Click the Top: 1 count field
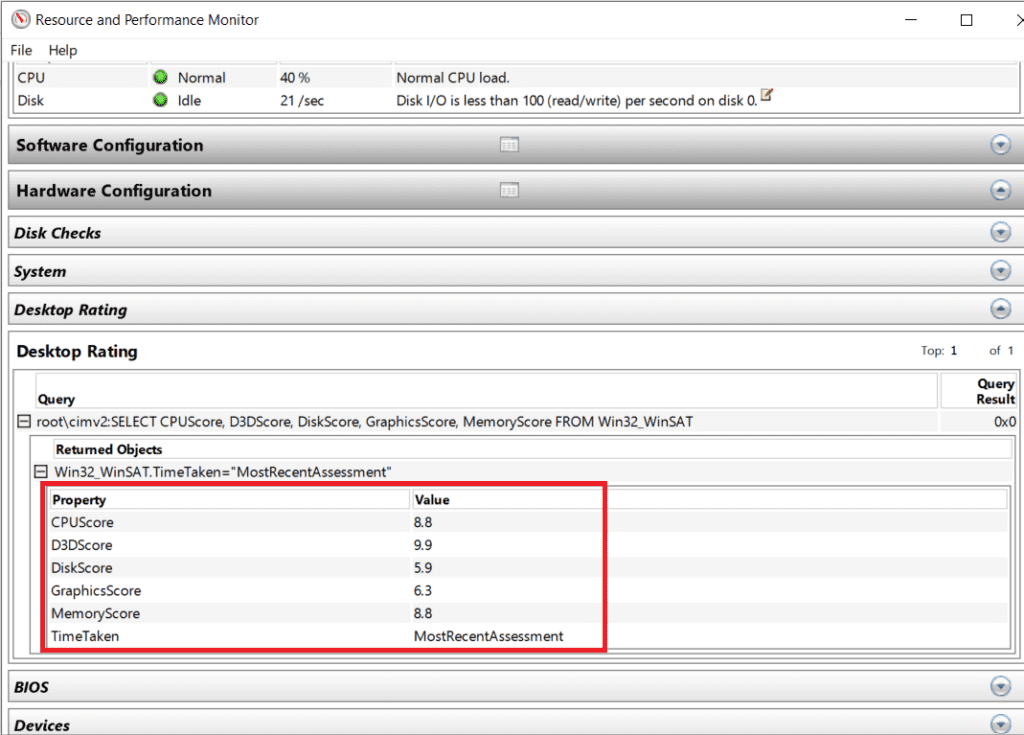The width and height of the screenshot is (1024, 735). [940, 351]
